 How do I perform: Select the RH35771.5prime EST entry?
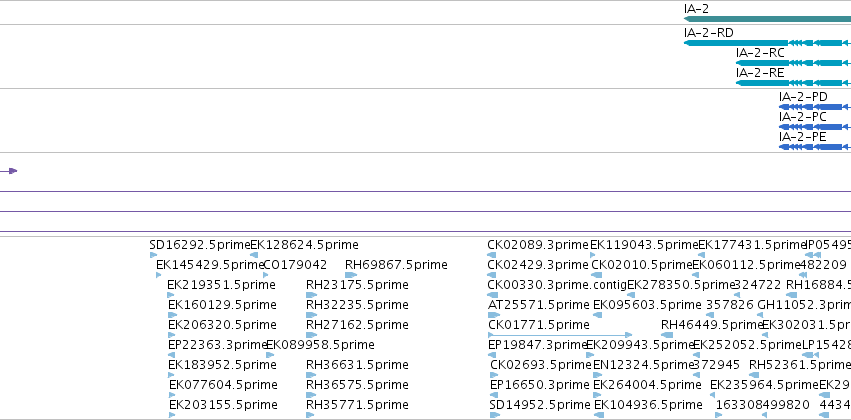[x=357, y=405]
